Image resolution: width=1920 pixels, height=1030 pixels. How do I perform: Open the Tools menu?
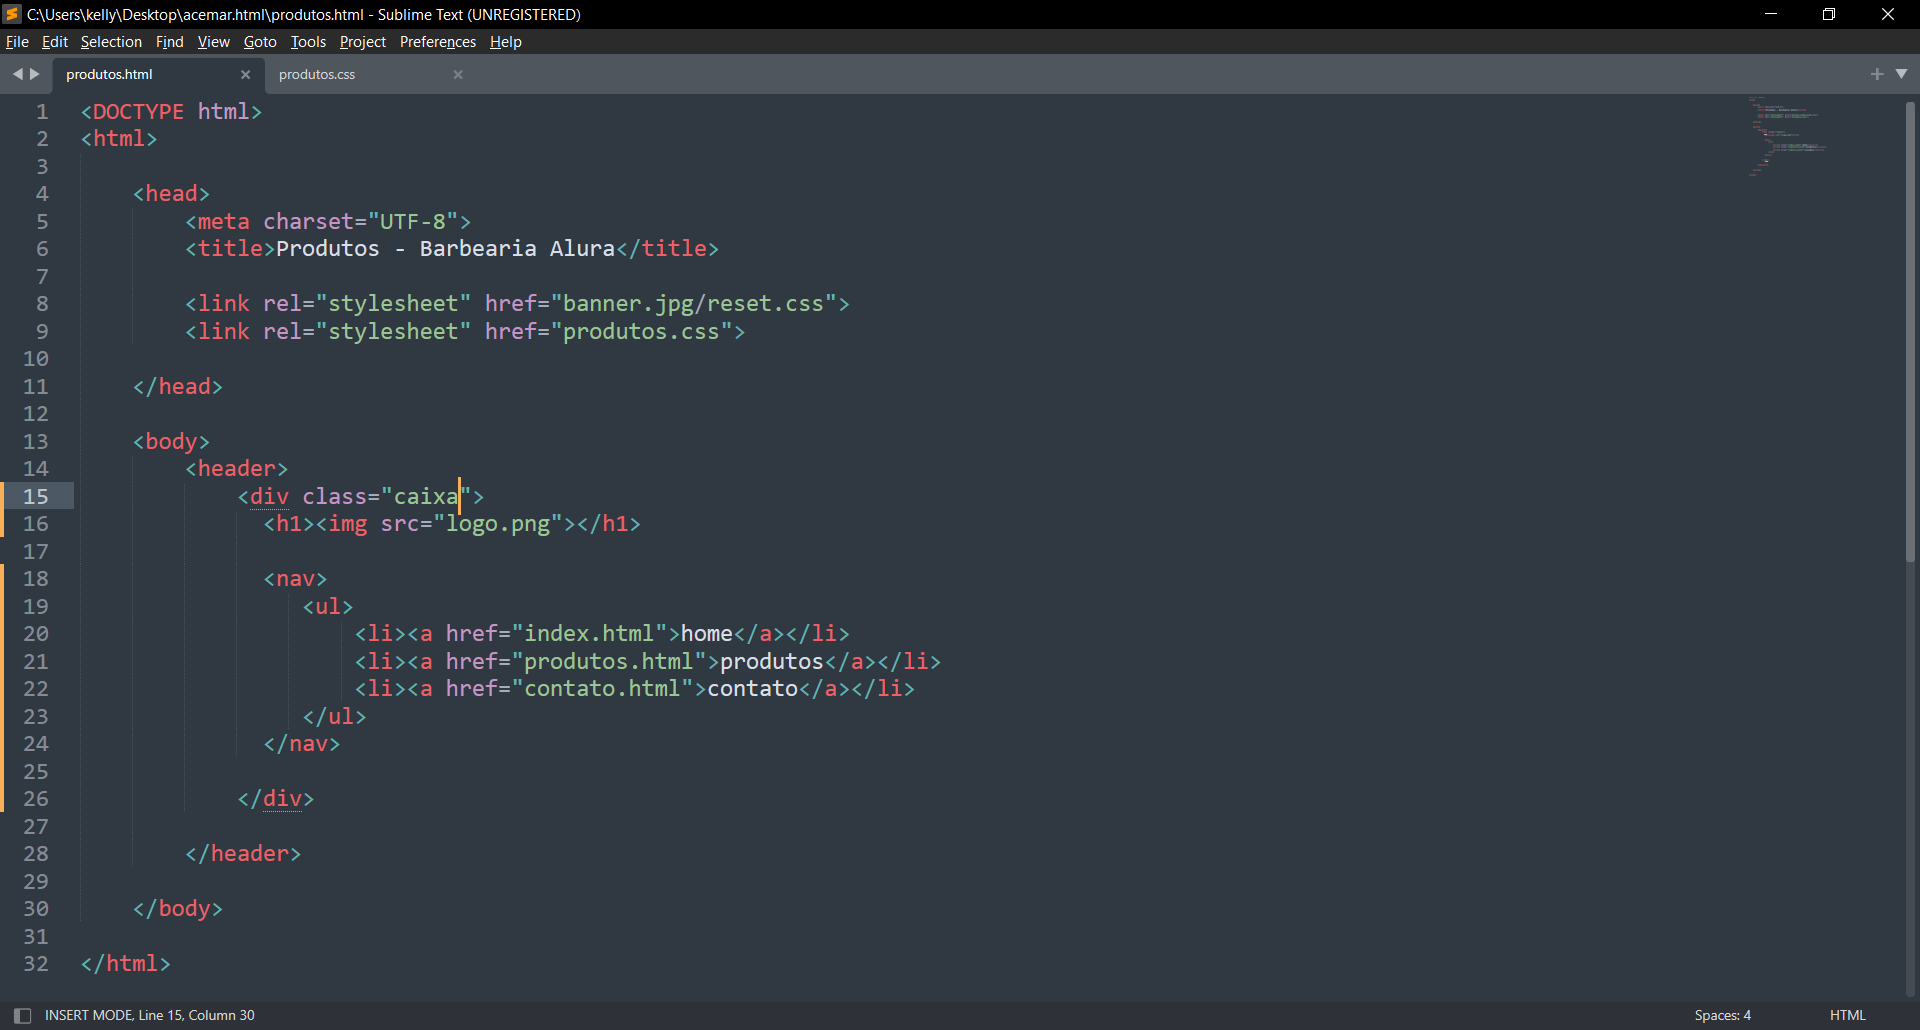308,42
